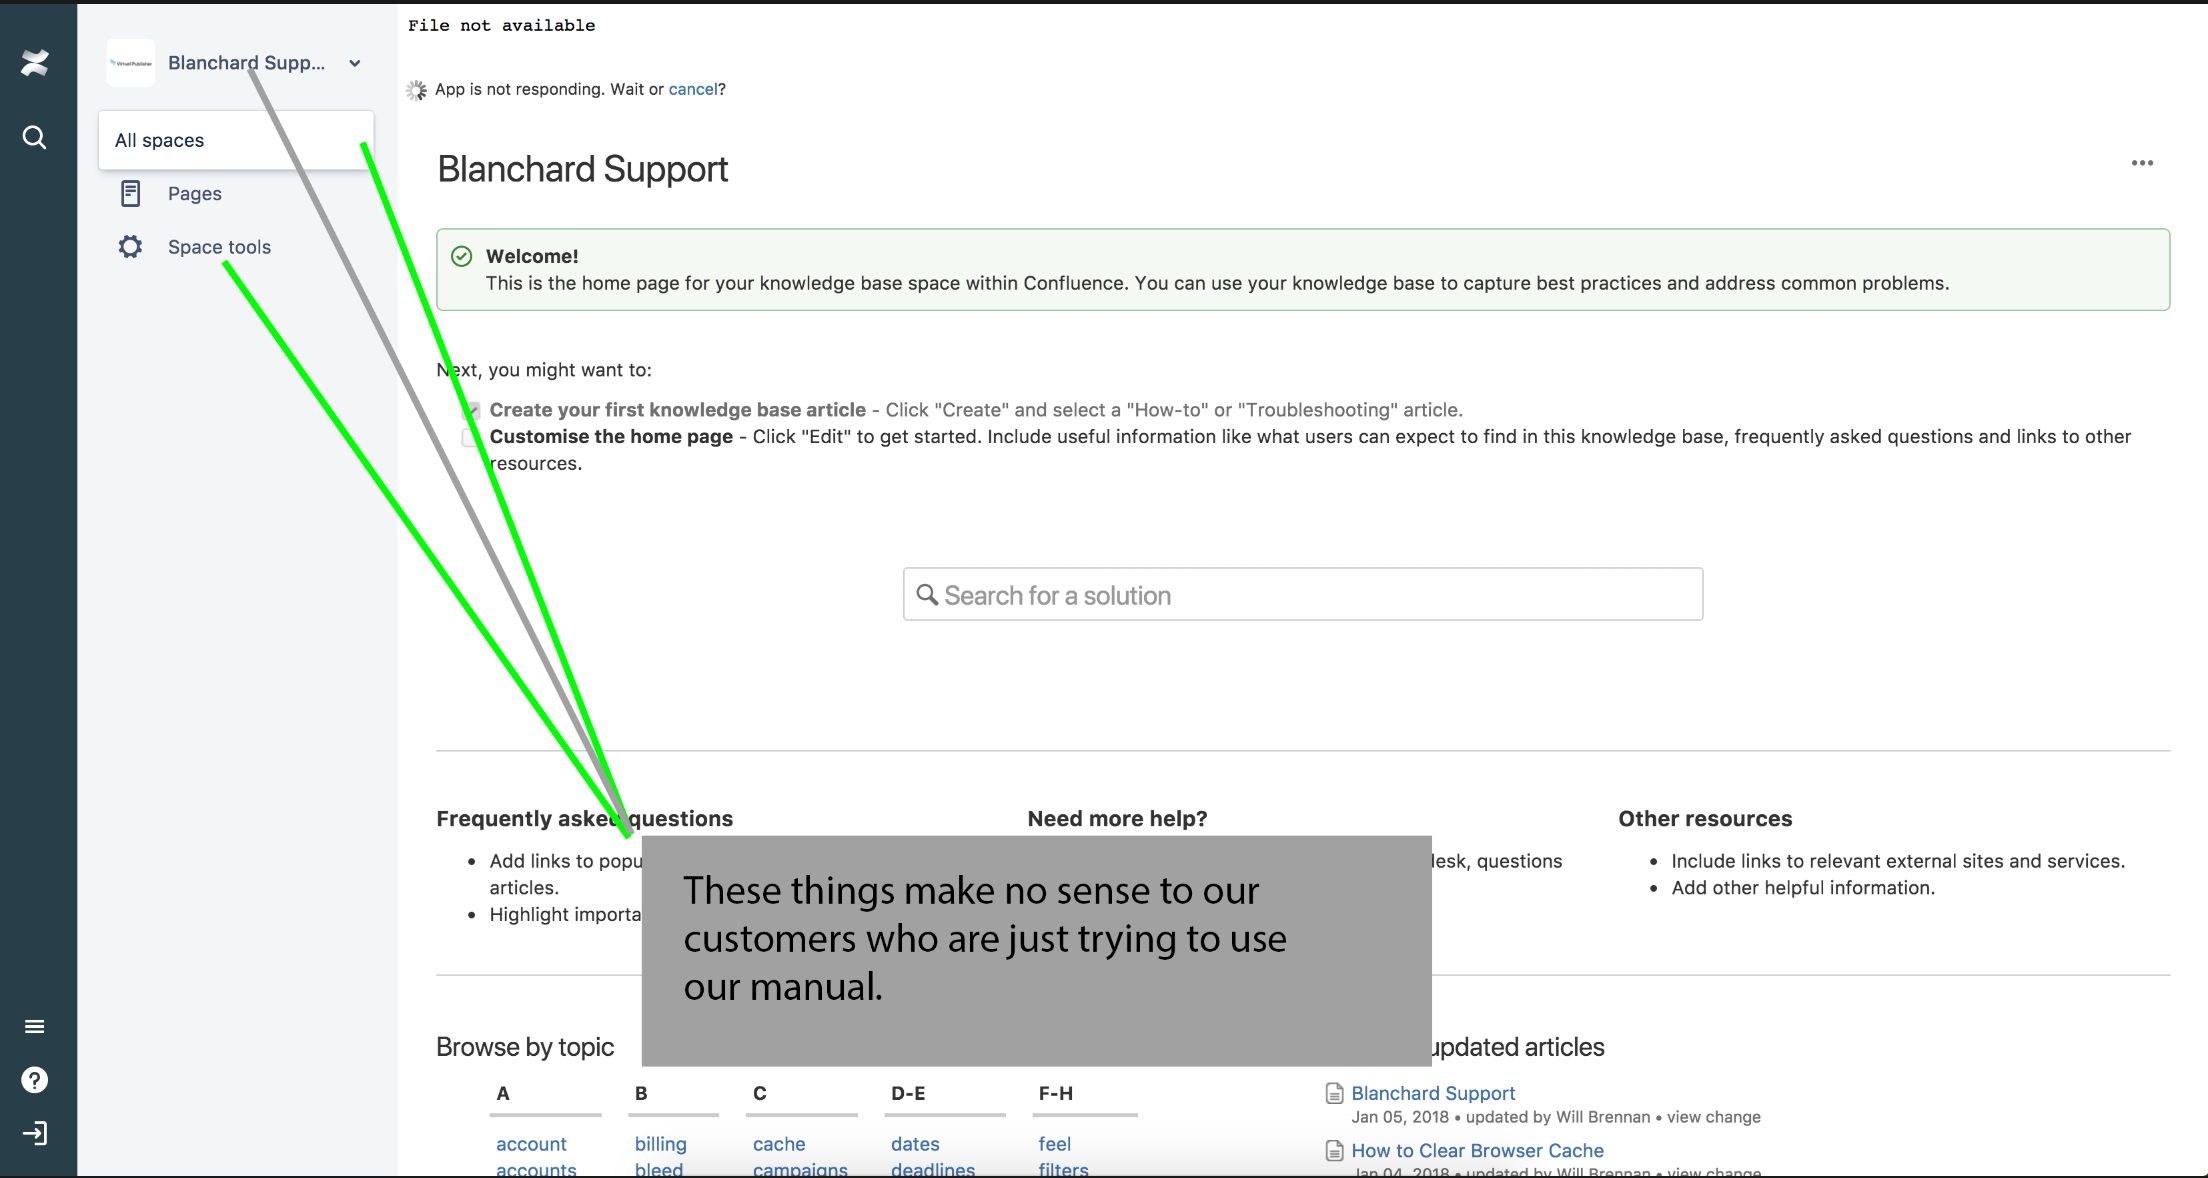Click the Browse by topic heading
Viewport: 2208px width, 1178px height.
pyautogui.click(x=525, y=1047)
